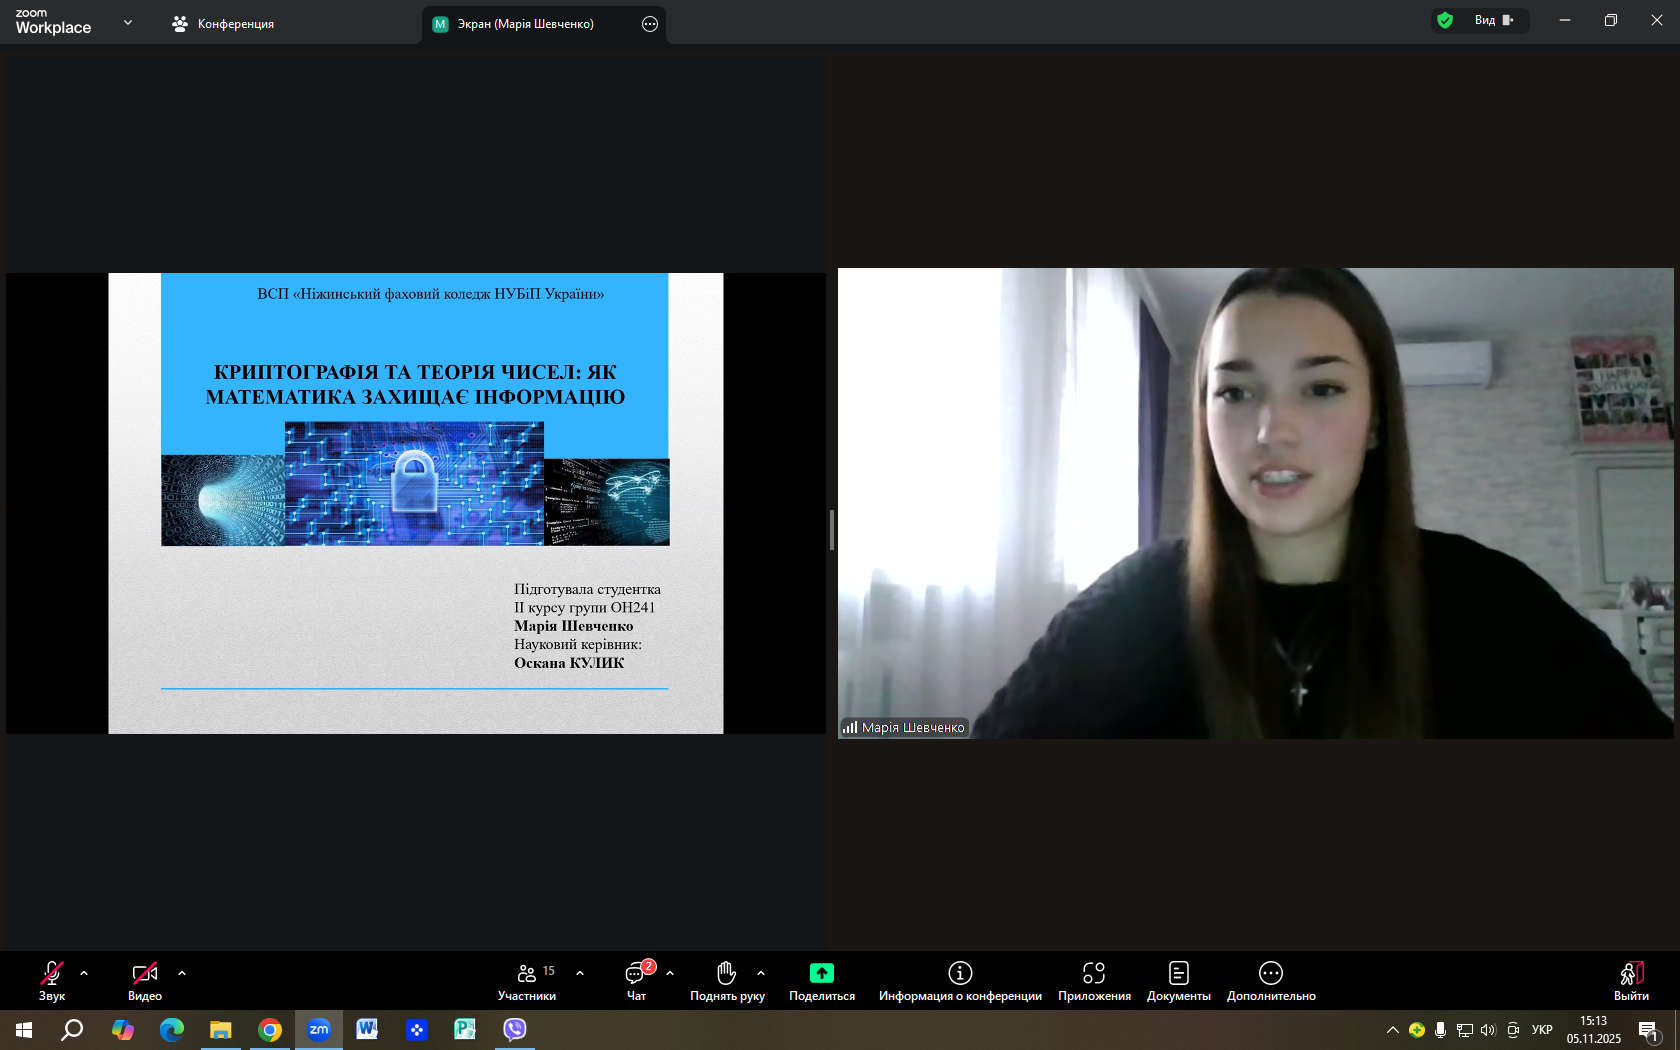The height and width of the screenshot is (1050, 1680).
Task: Open the Документы panel
Action: [x=1178, y=980]
